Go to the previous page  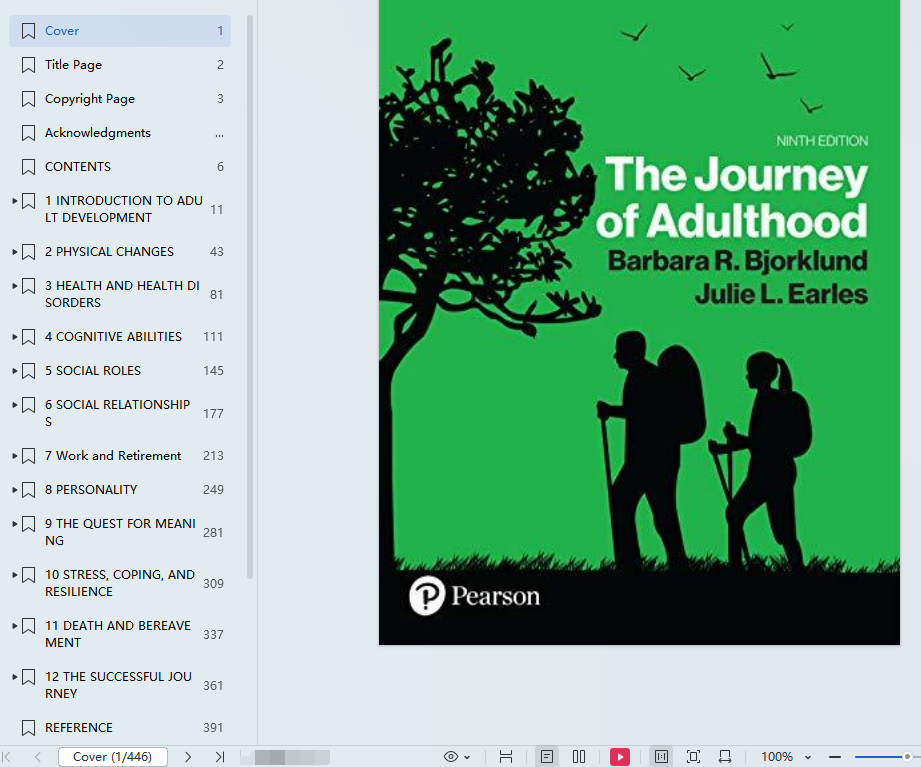pyautogui.click(x=38, y=756)
